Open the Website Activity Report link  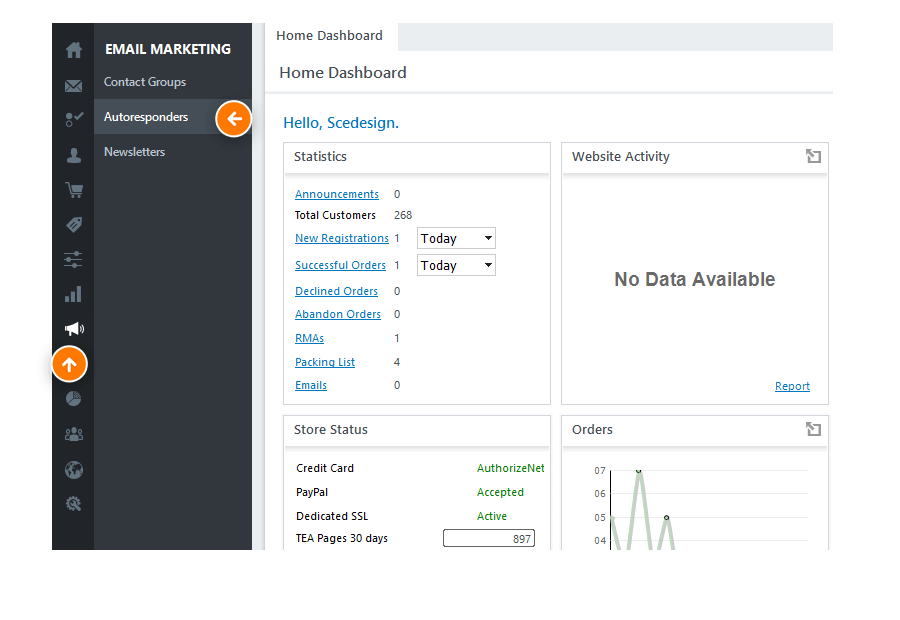pos(792,386)
